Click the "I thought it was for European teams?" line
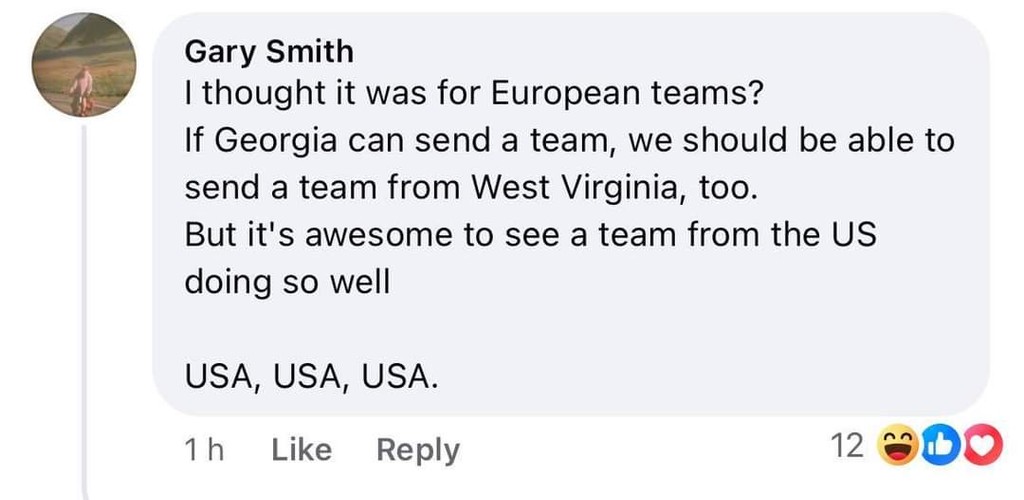Viewport: 1024px width, 500px height. coord(473,95)
